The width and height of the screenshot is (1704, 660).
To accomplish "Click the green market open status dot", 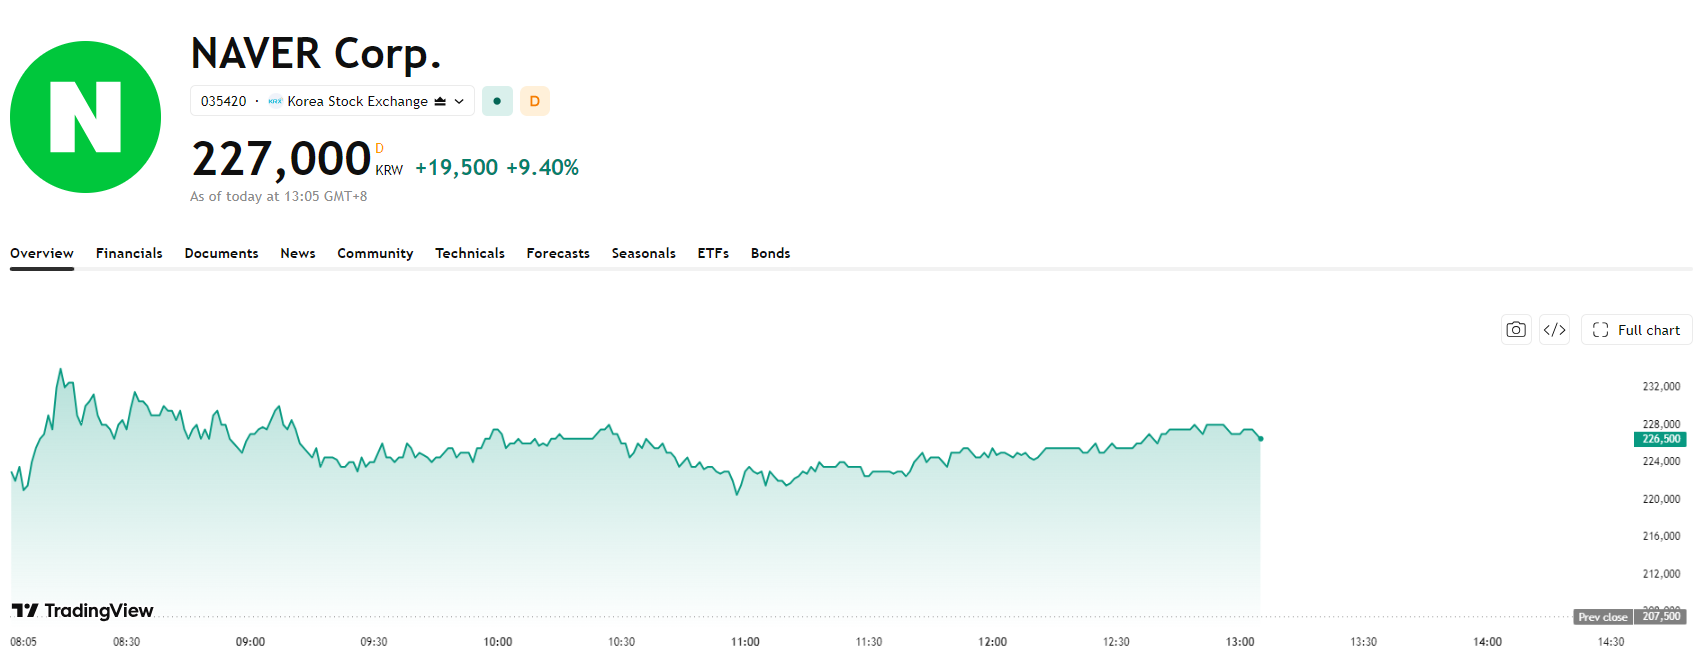I will 497,101.
